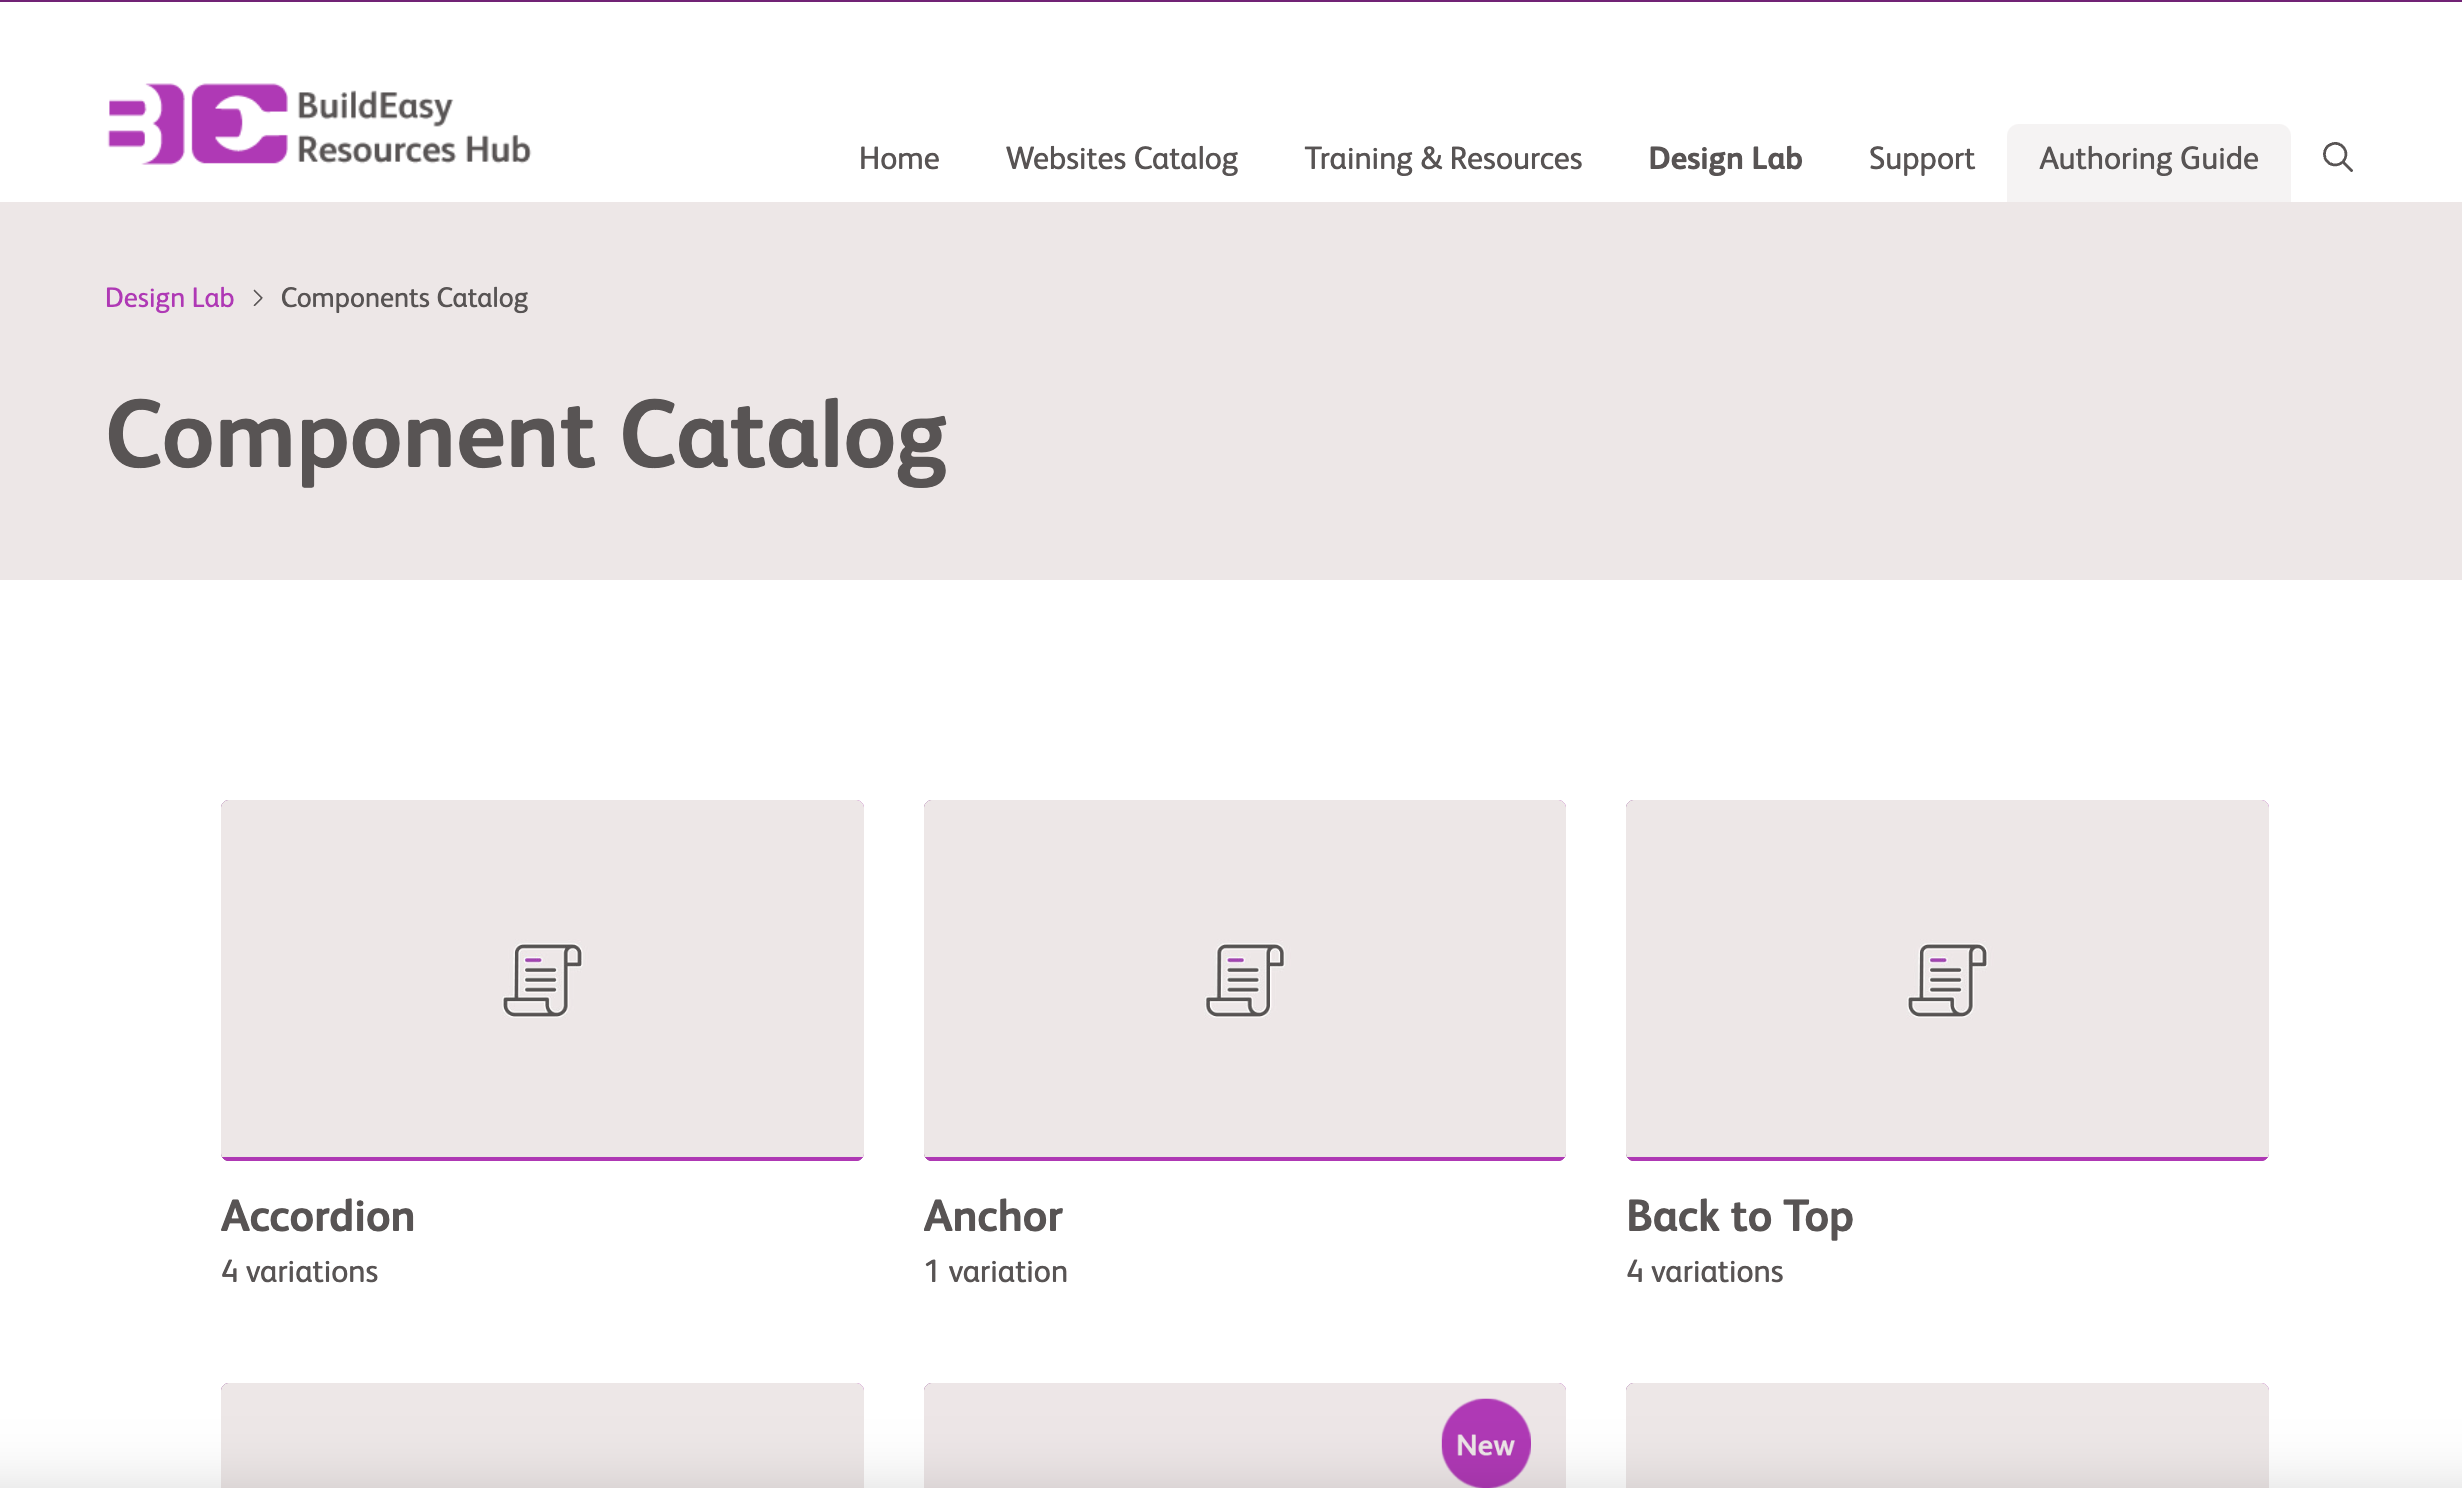Image resolution: width=2462 pixels, height=1488 pixels.
Task: Go to Training & Resources
Action: click(x=1442, y=159)
